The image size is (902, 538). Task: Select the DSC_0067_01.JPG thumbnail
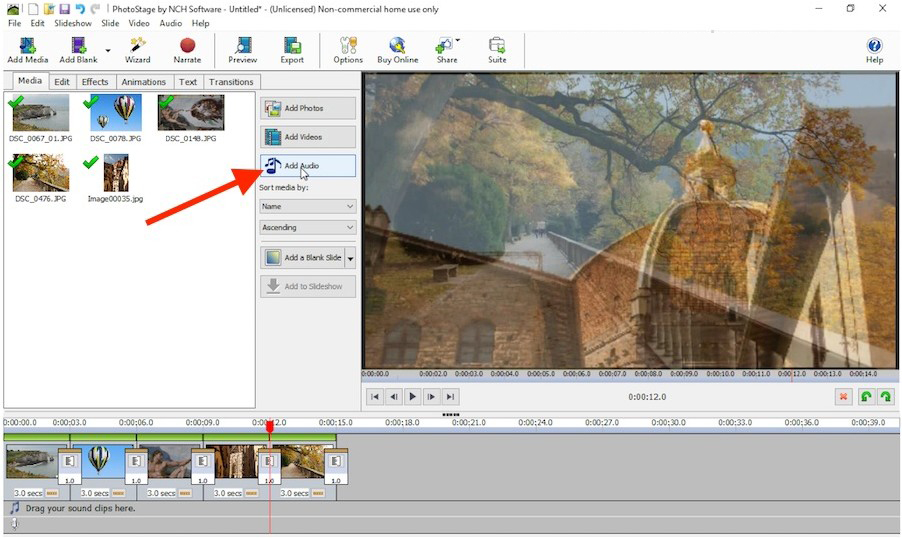pos(40,113)
